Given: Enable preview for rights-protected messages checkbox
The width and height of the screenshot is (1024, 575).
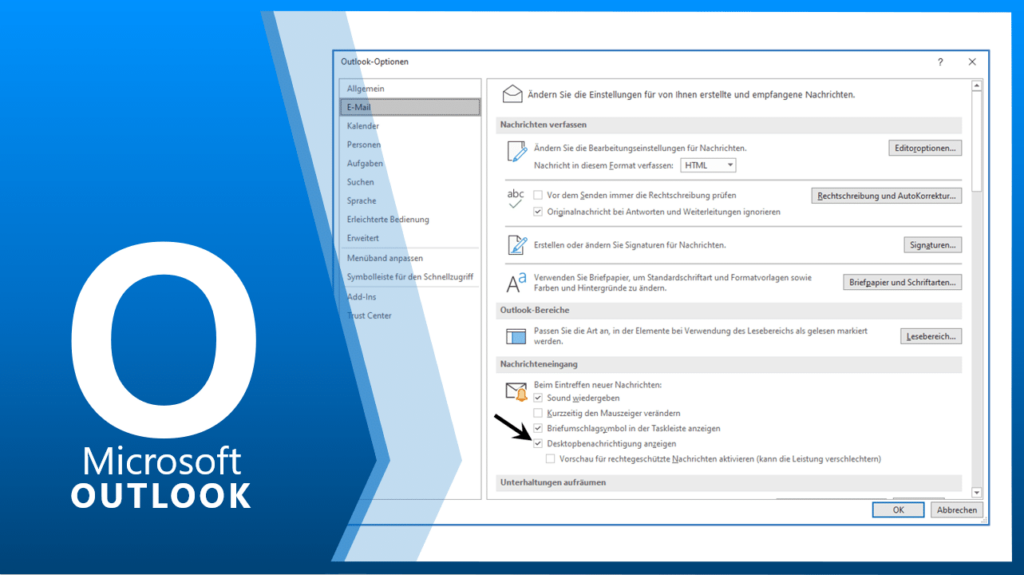Looking at the screenshot, I should pos(550,459).
